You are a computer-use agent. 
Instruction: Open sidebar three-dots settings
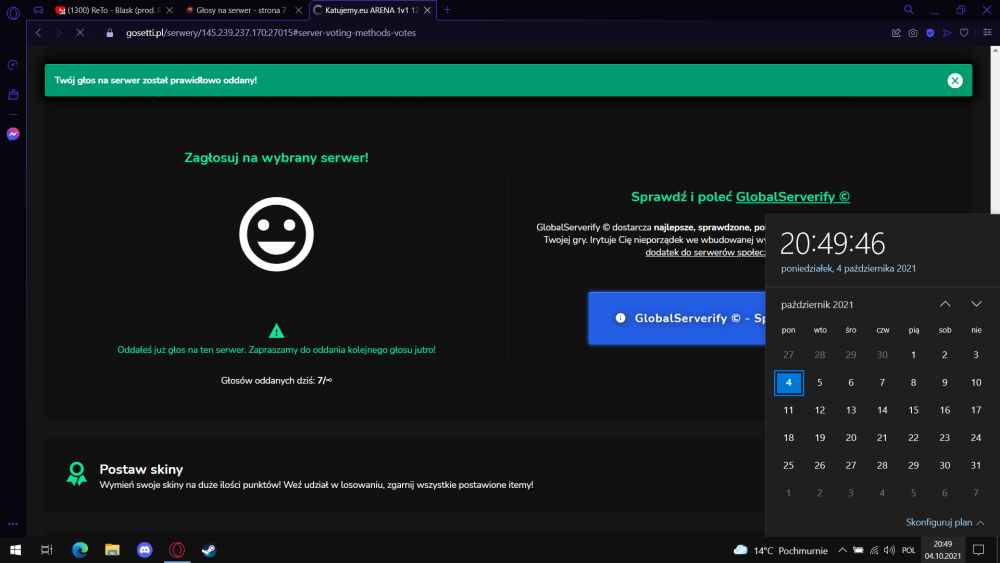[x=13, y=524]
